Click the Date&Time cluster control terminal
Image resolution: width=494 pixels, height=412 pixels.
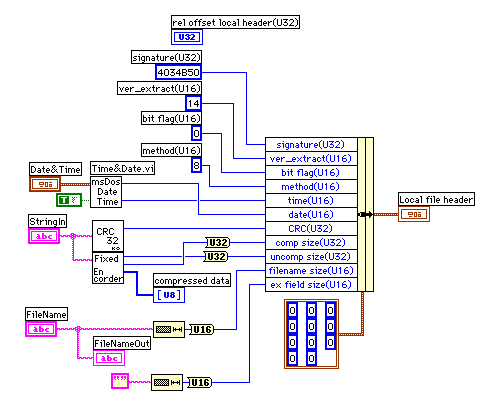coord(45,184)
